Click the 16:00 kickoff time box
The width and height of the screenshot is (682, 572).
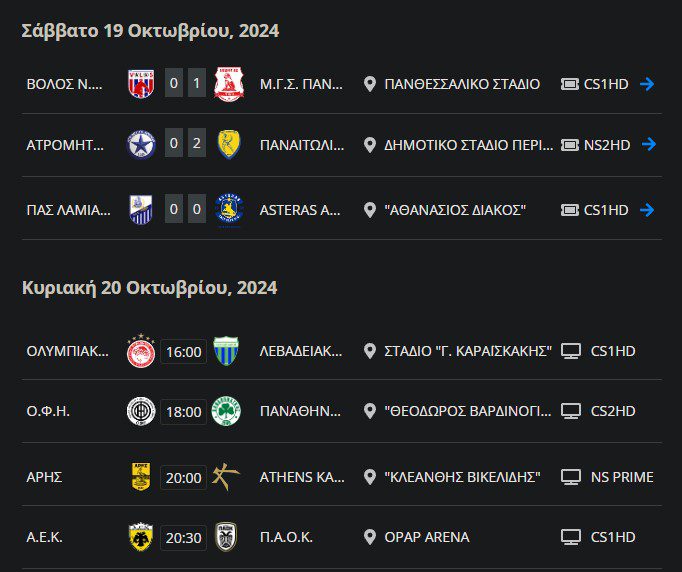point(183,351)
